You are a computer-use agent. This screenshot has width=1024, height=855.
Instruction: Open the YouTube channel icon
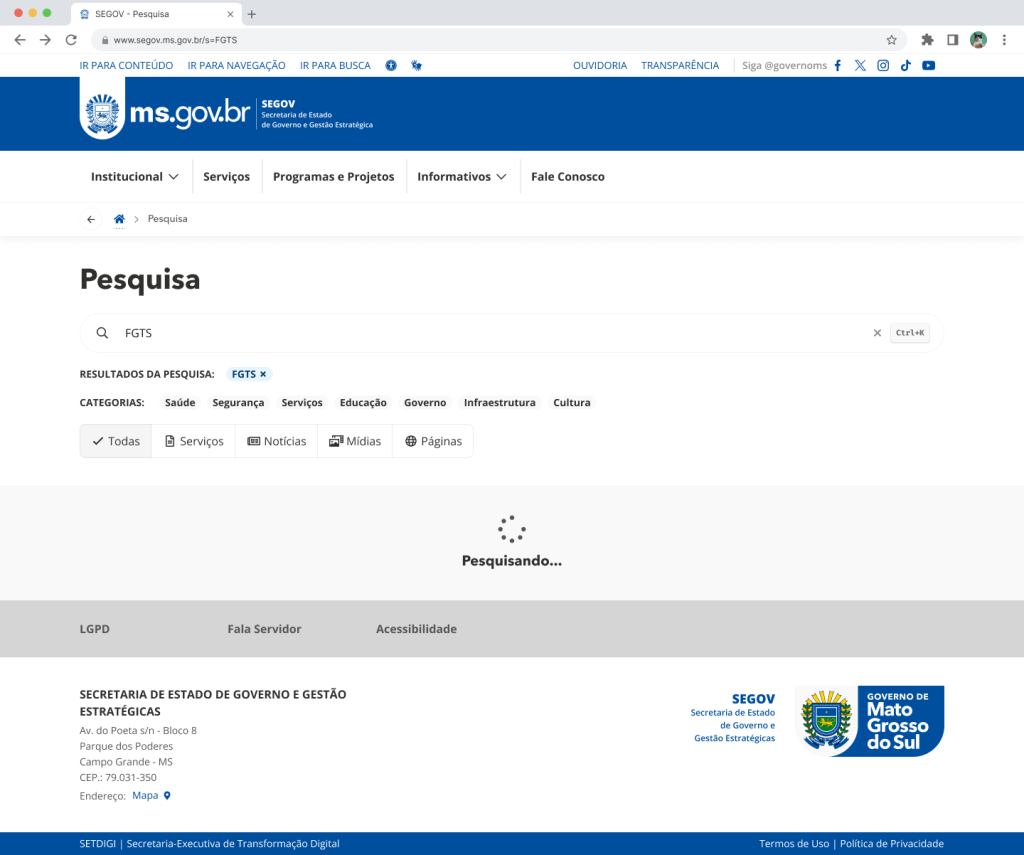pos(929,66)
